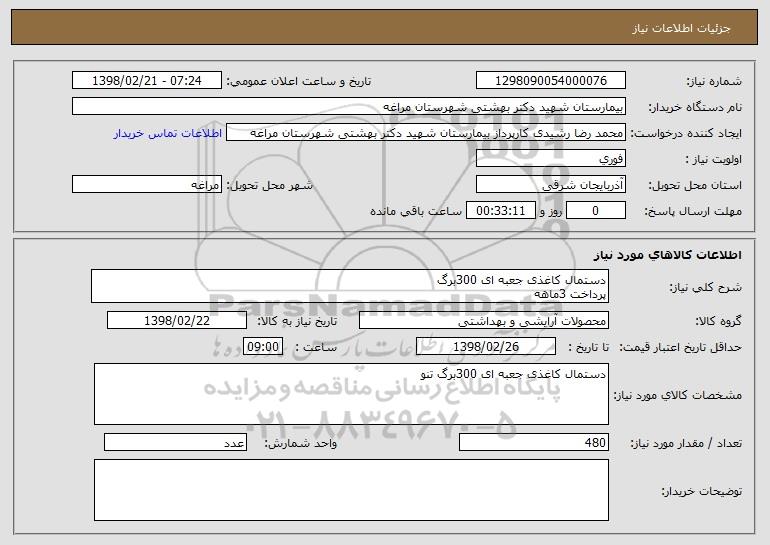Click the counting unit field عدد
This screenshot has height=545, width=770.
(x=175, y=442)
